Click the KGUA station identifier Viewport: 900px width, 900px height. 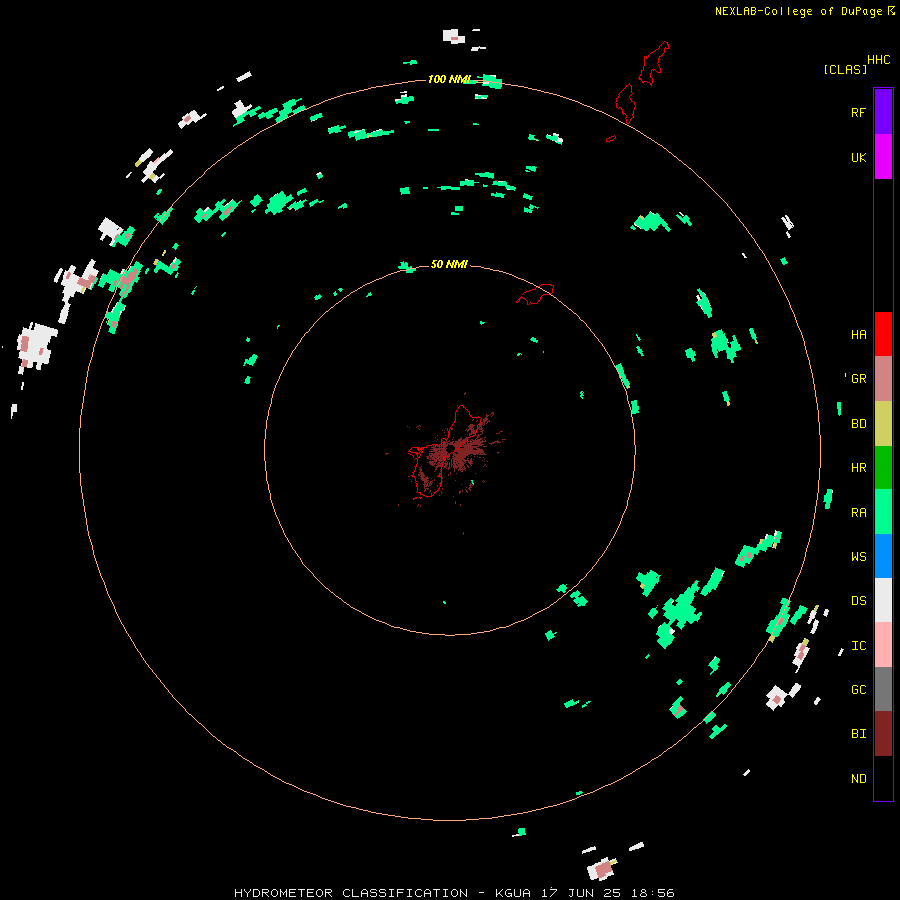tap(516, 893)
